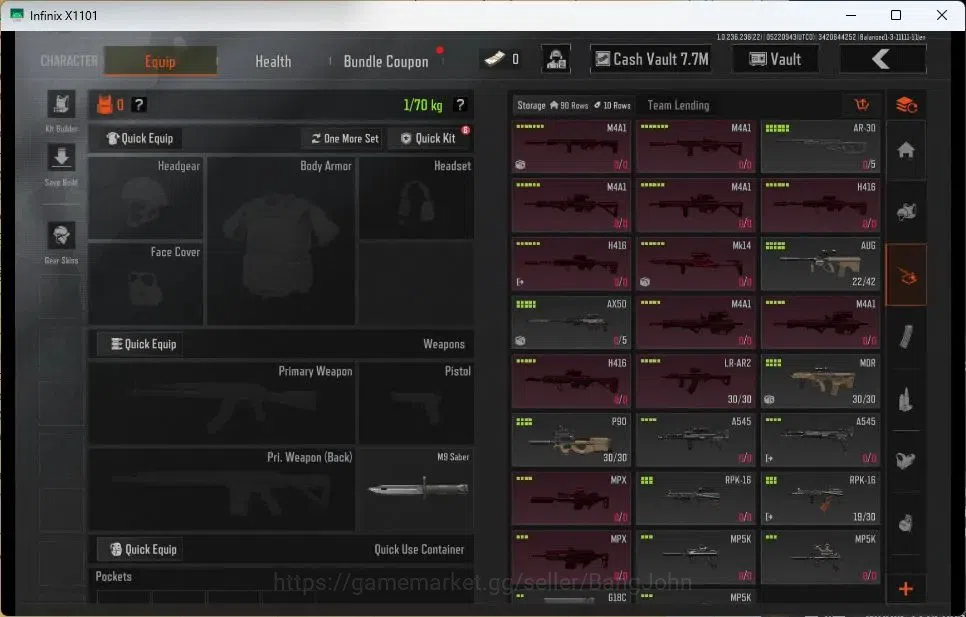This screenshot has height=617, width=966.
Task: Select the LR-AR2 rifle in storage
Action: pyautogui.click(x=696, y=382)
